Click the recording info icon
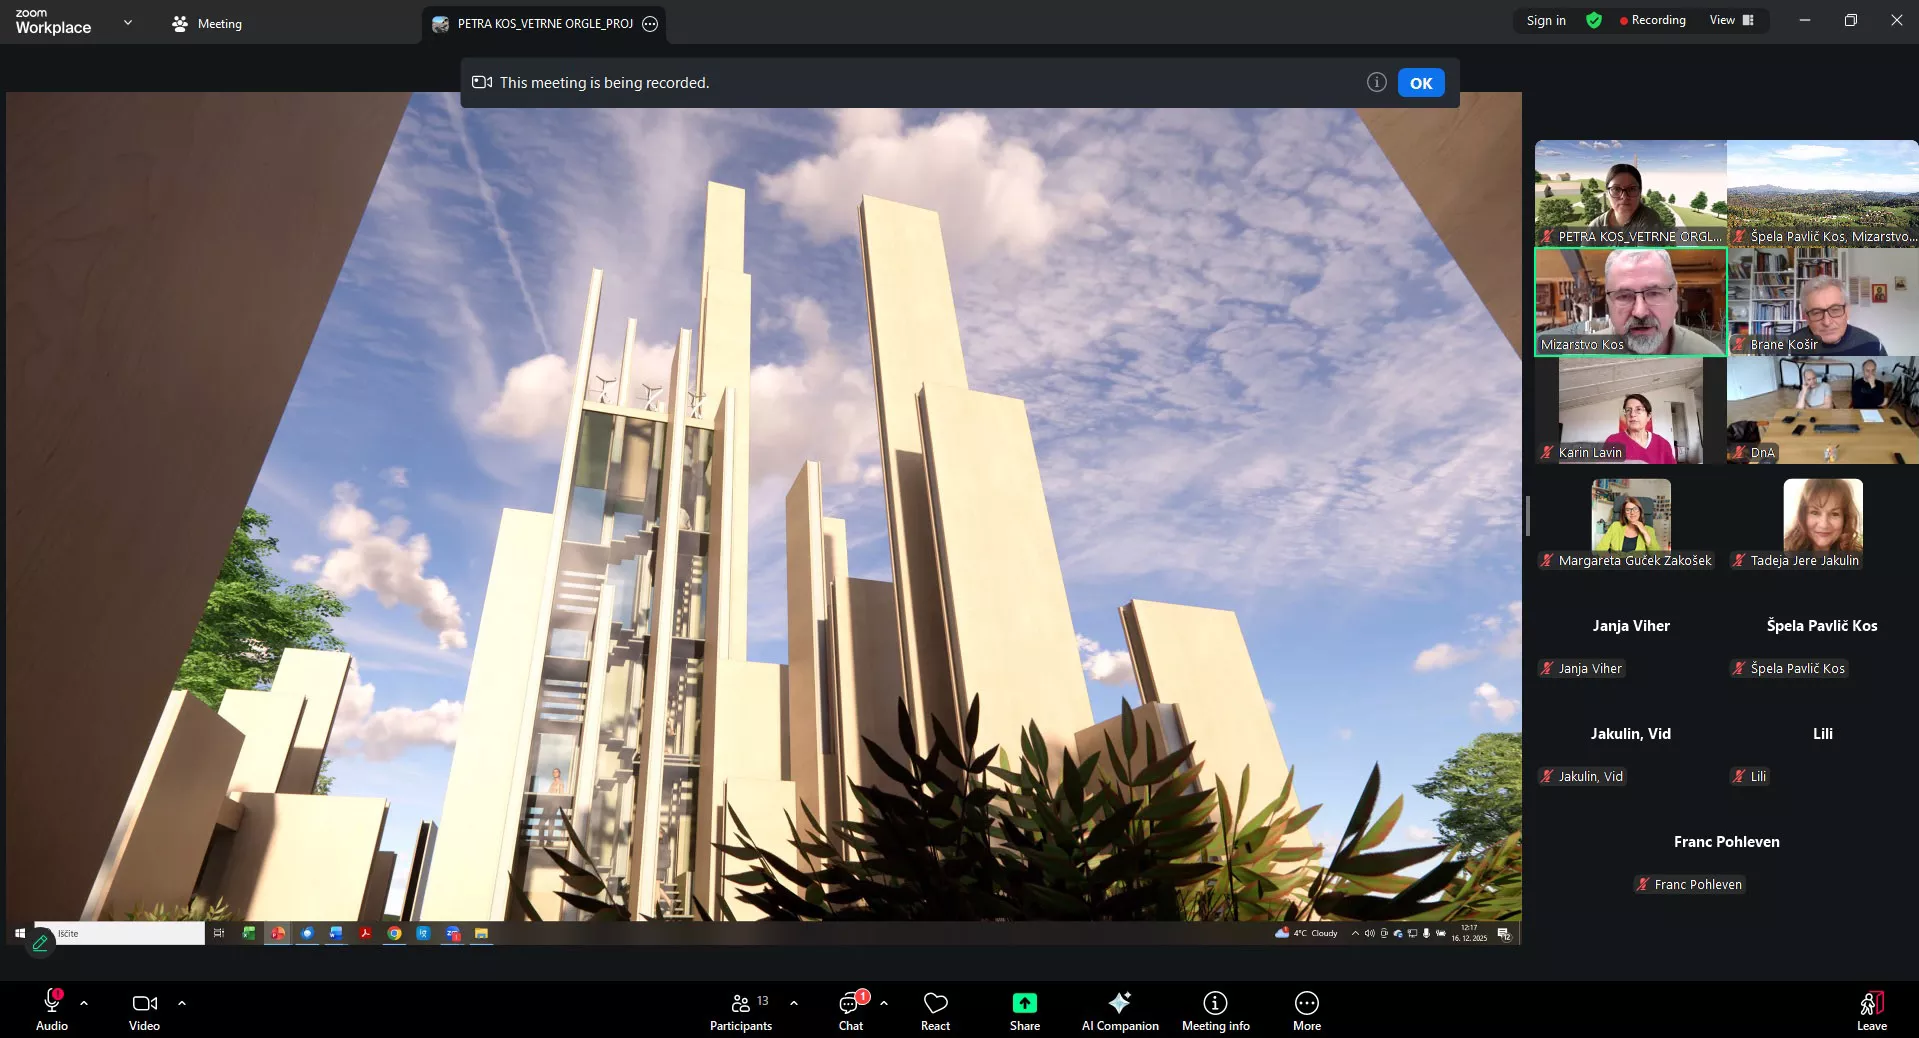Screen dimensions: 1919x1038 [x=1376, y=82]
